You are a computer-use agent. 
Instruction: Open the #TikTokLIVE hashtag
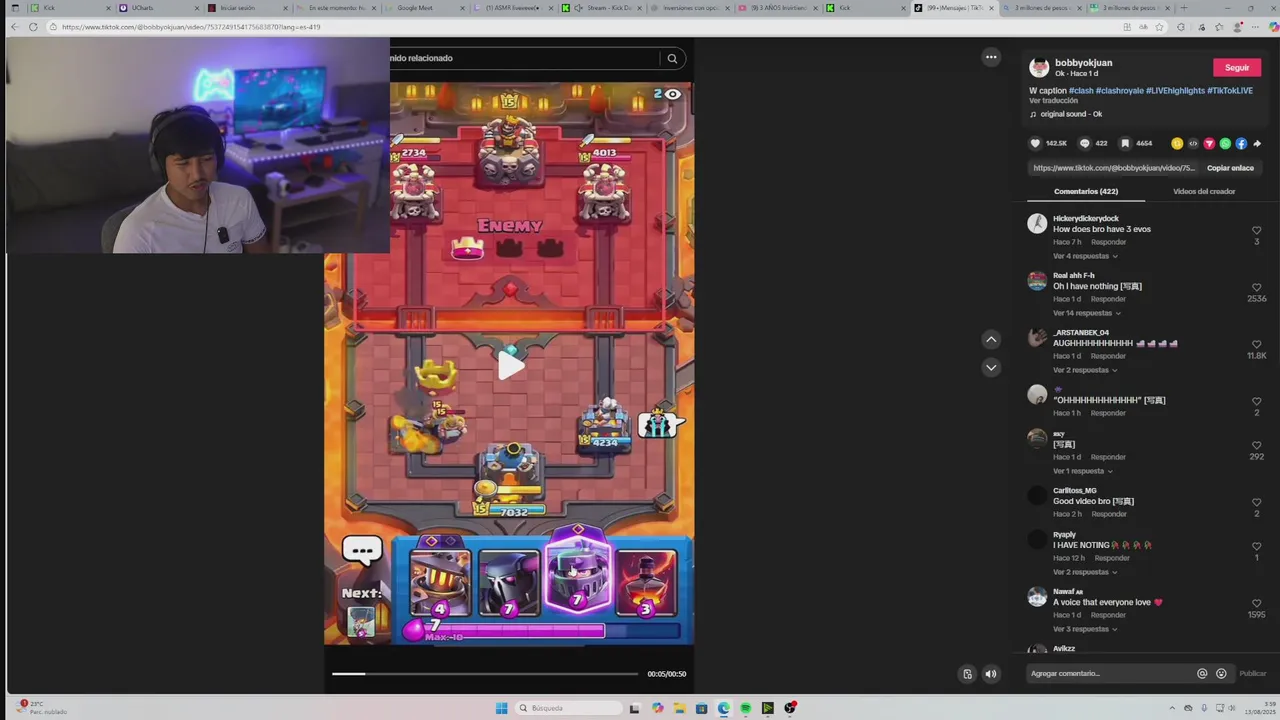1230,90
